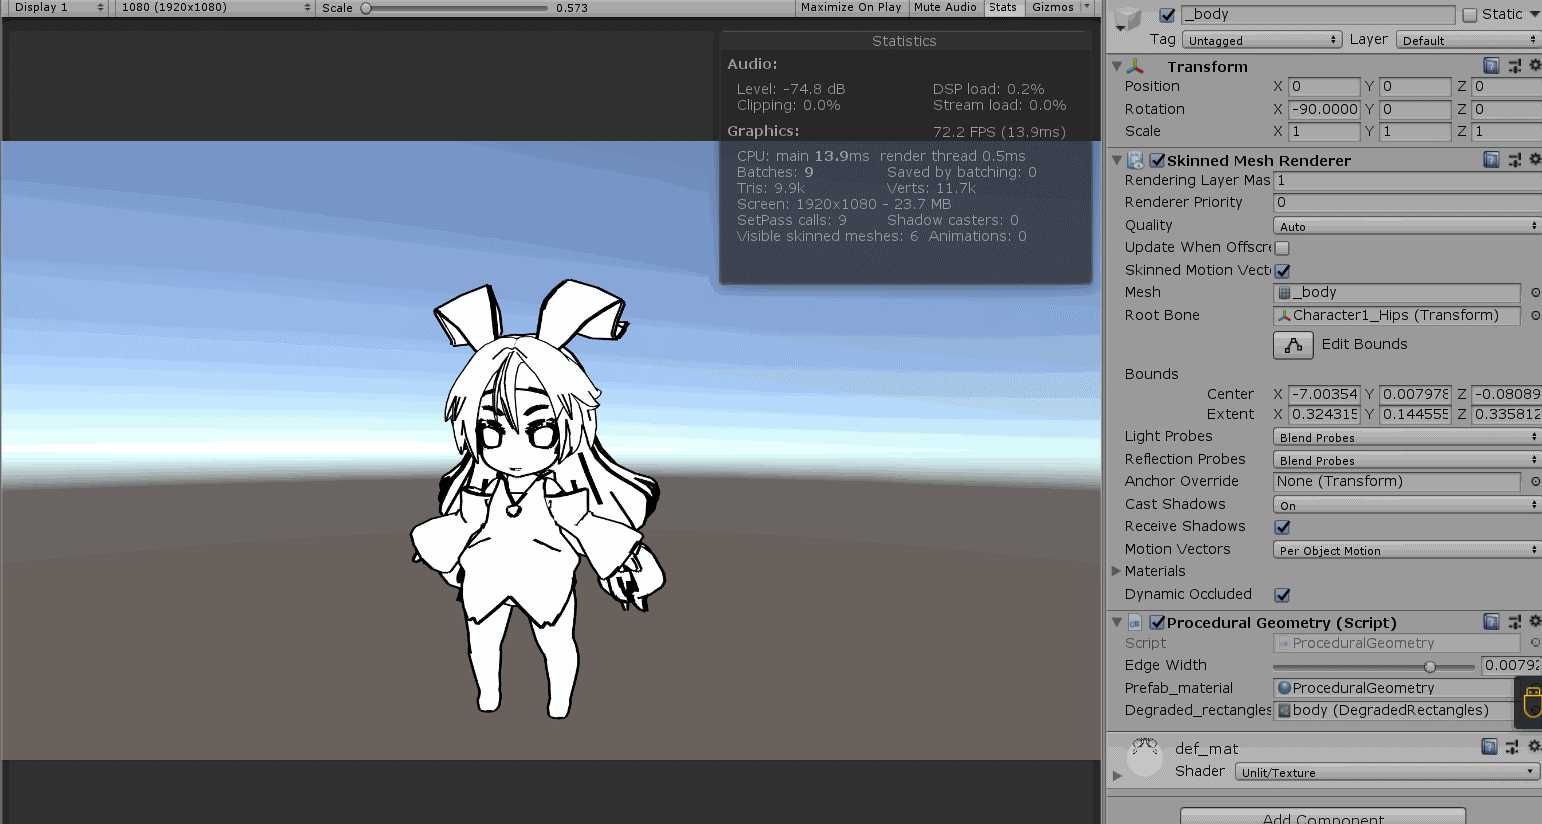Enable the Static checkbox
The height and width of the screenshot is (824, 1542).
(x=1469, y=15)
